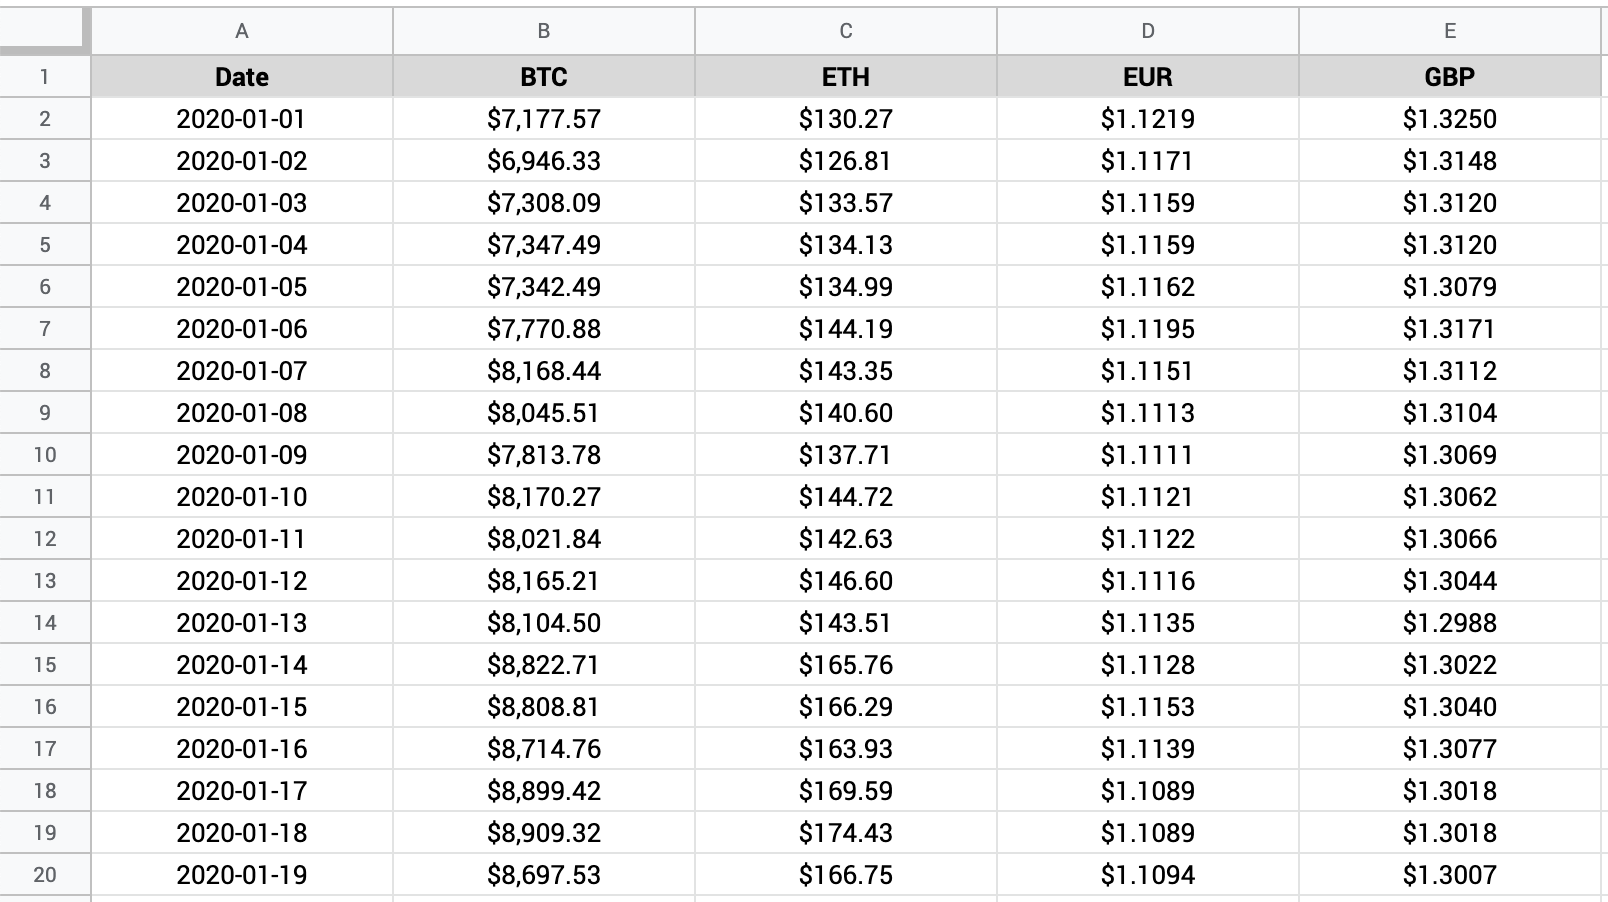Select the EUR header cell
This screenshot has height=902, width=1608.
[1148, 77]
